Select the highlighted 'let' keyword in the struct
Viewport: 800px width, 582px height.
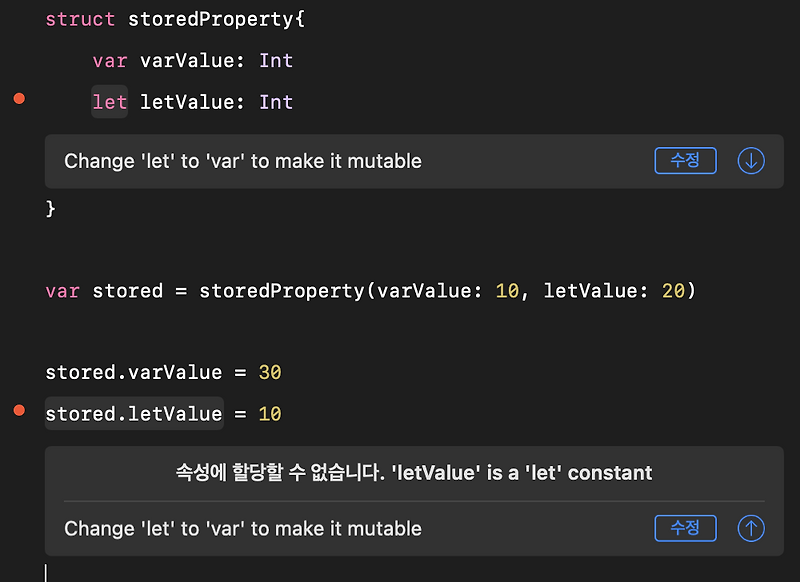click(x=109, y=101)
